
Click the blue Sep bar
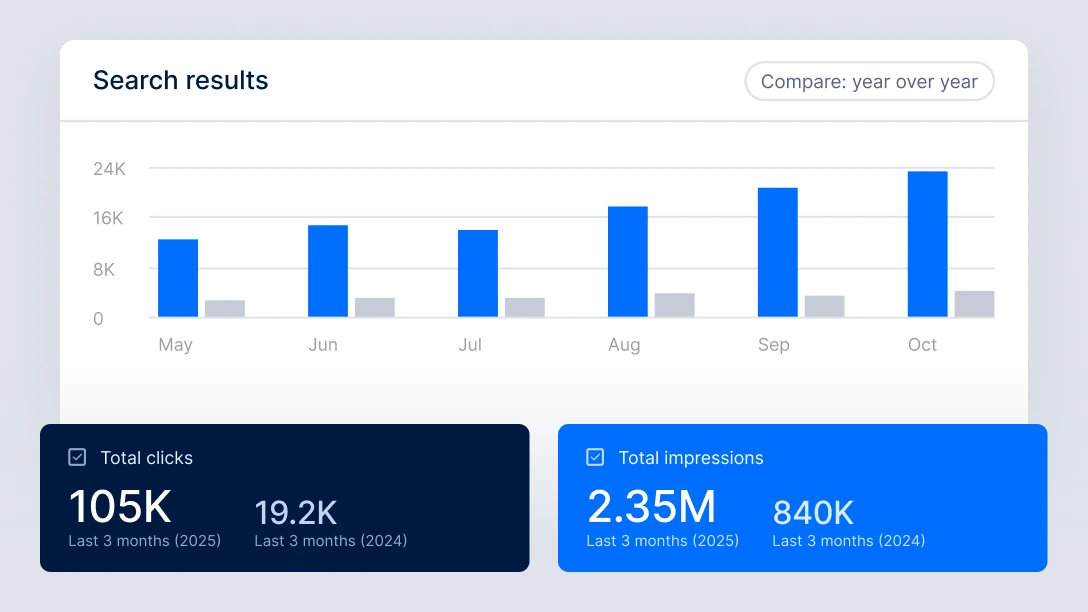click(778, 253)
